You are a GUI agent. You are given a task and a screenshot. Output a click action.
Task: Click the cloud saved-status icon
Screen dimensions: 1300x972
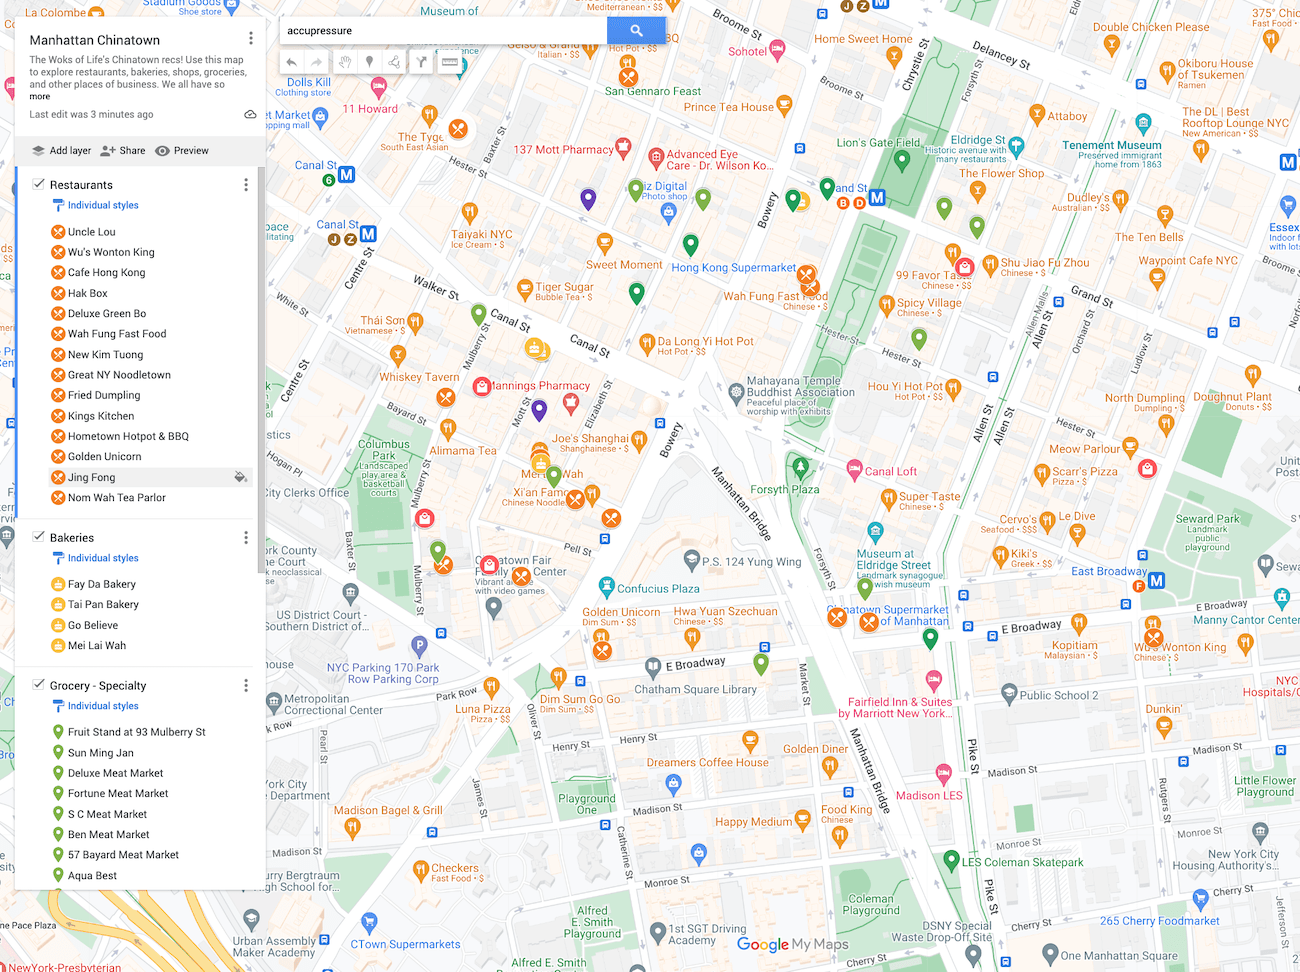point(250,115)
